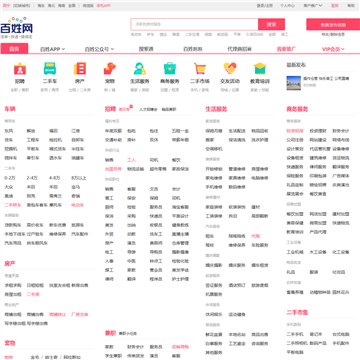The width and height of the screenshot is (360, 360).
Task: Open the 教育培训 graduation cap icon
Action: click(260, 68)
